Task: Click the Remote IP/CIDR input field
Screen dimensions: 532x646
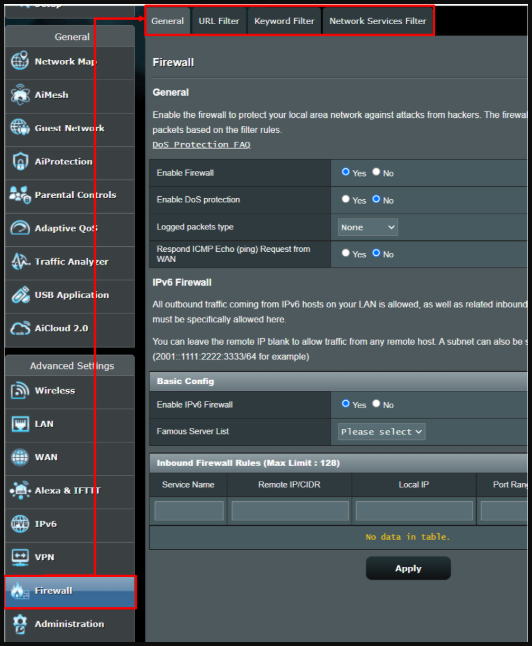Action: click(x=290, y=511)
